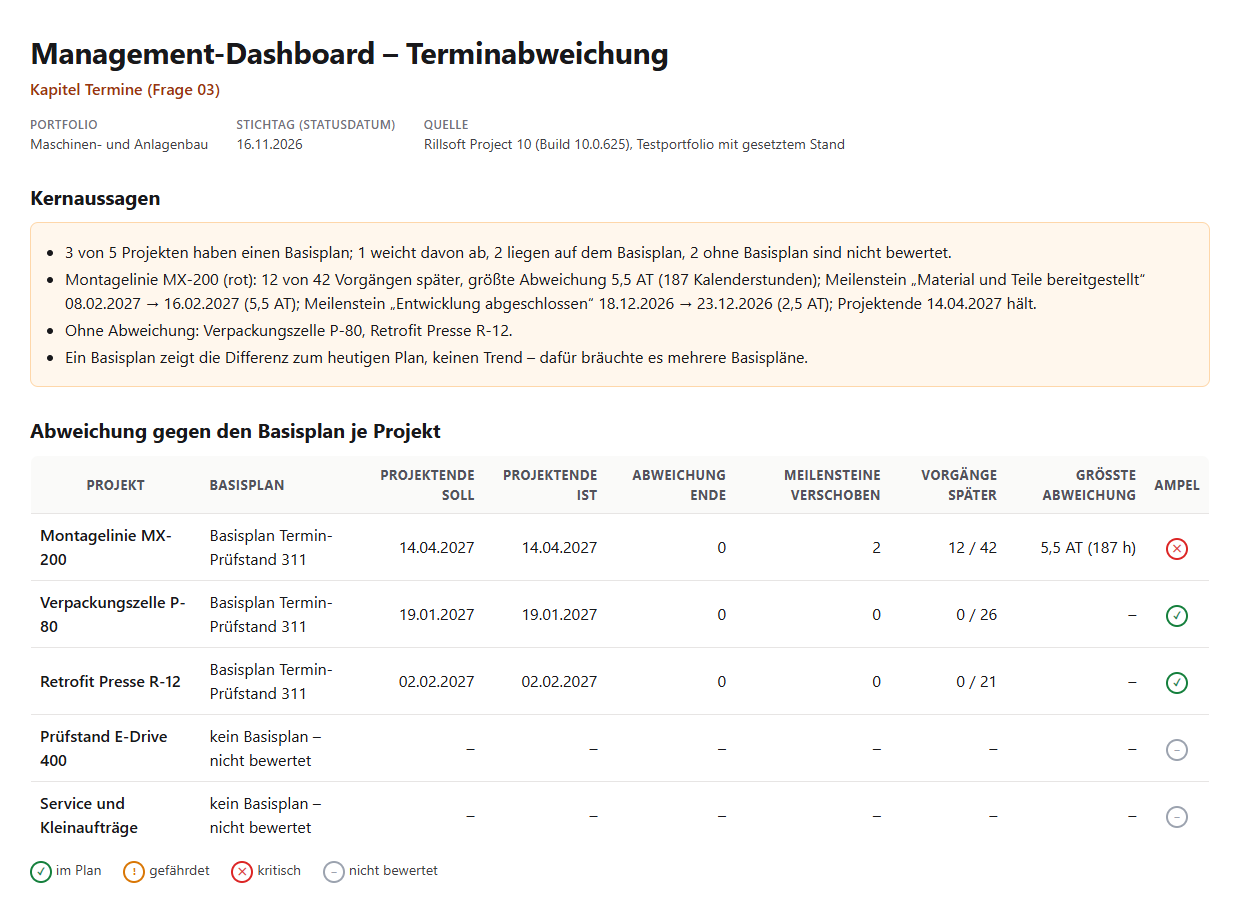
Task: Click the Kernaussagen heading
Action: pyautogui.click(x=95, y=198)
